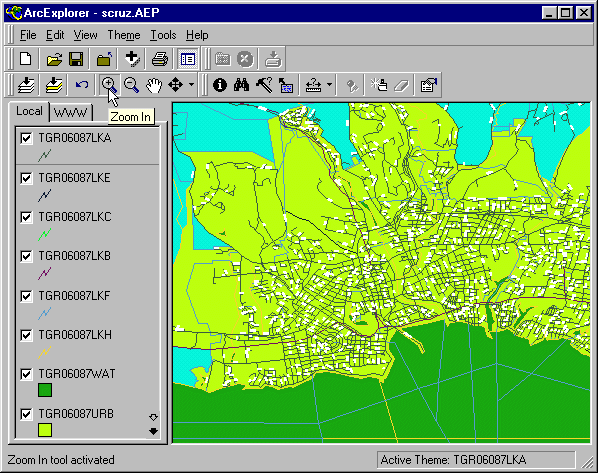Viewport: 598px width, 473px height.
Task: Select the Query Builder hammer tool
Action: [x=264, y=85]
